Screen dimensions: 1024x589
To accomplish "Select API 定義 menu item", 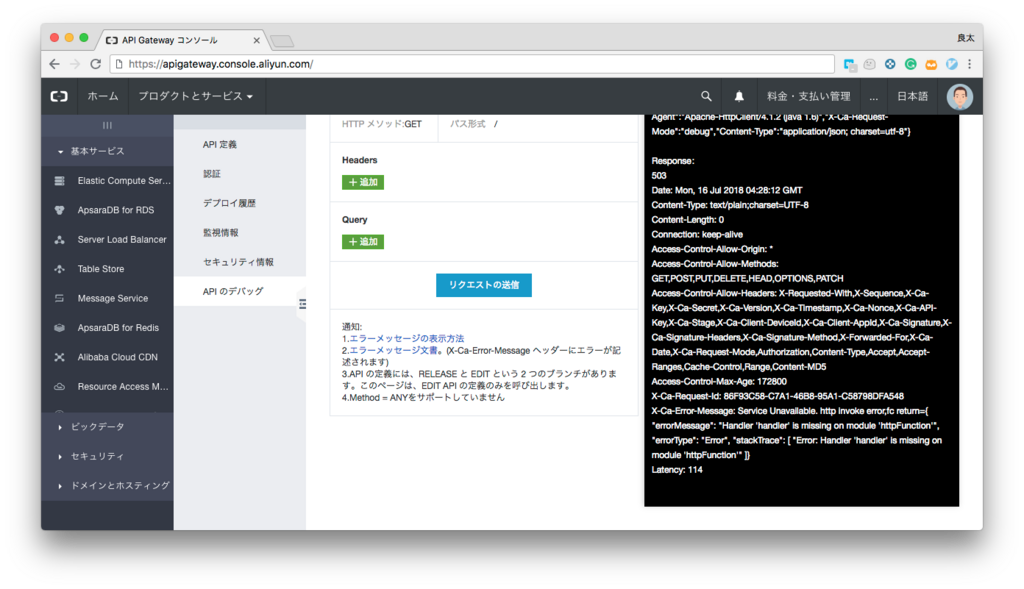I will [x=219, y=144].
